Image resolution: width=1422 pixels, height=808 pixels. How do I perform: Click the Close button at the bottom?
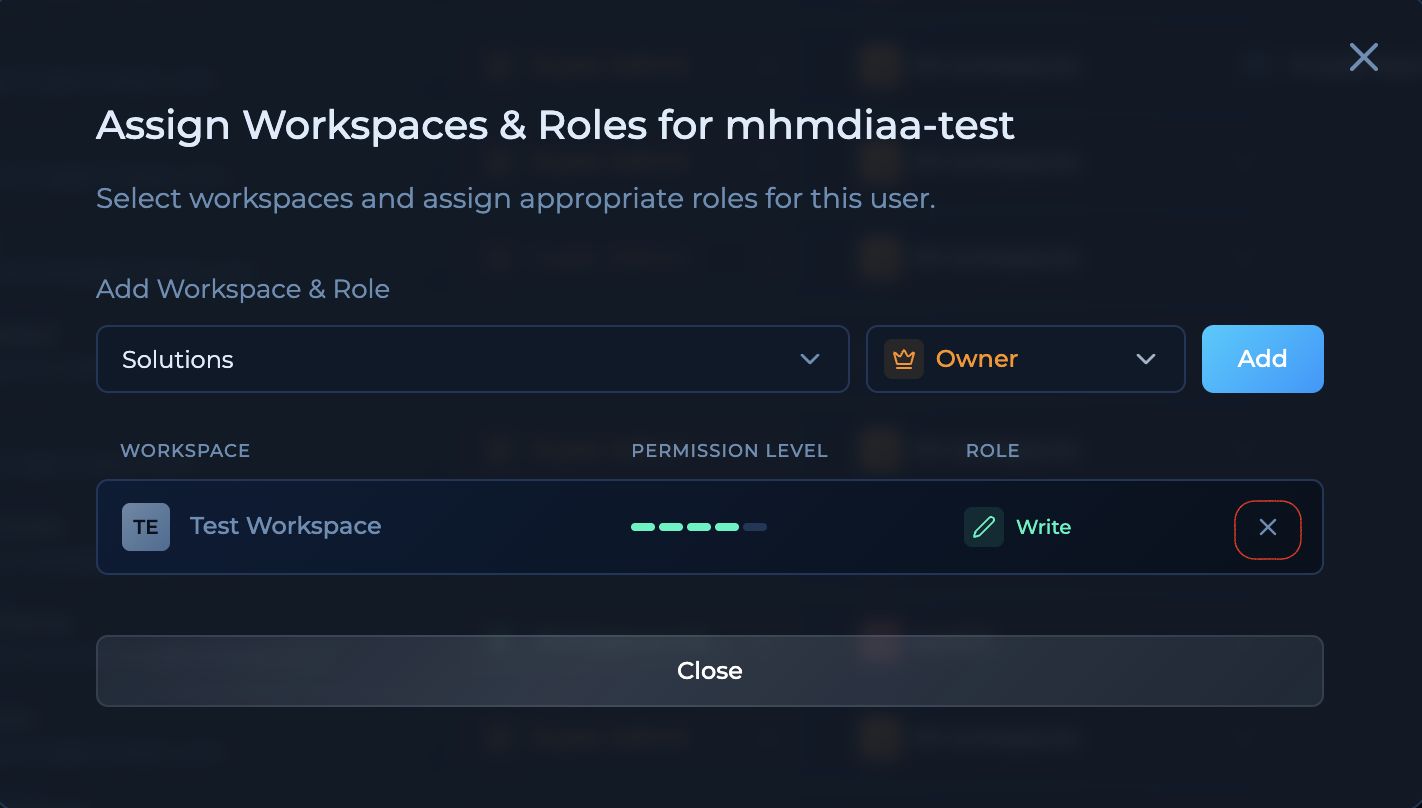click(x=710, y=671)
